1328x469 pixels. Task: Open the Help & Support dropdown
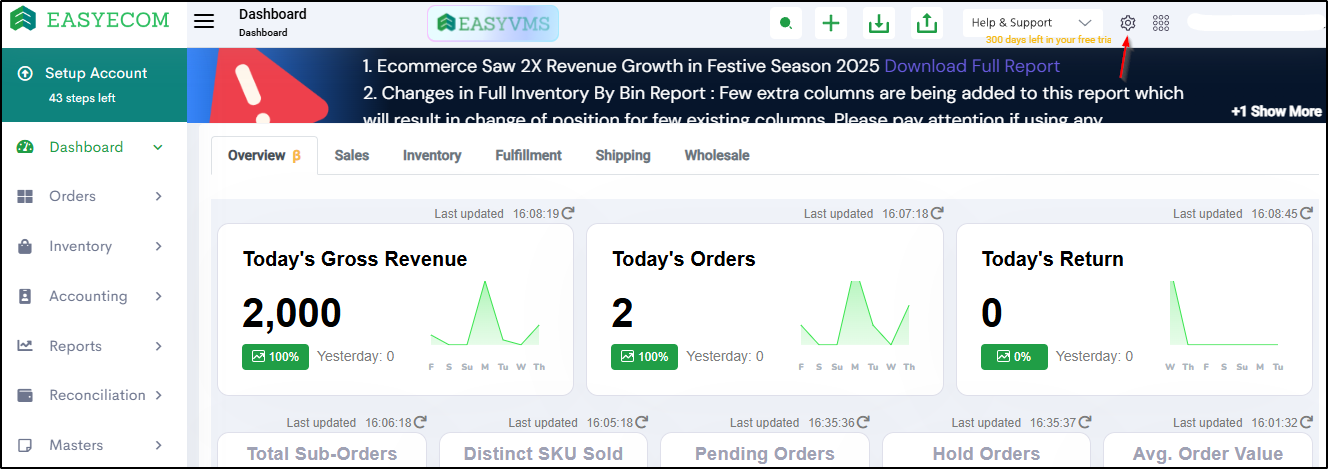1031,23
